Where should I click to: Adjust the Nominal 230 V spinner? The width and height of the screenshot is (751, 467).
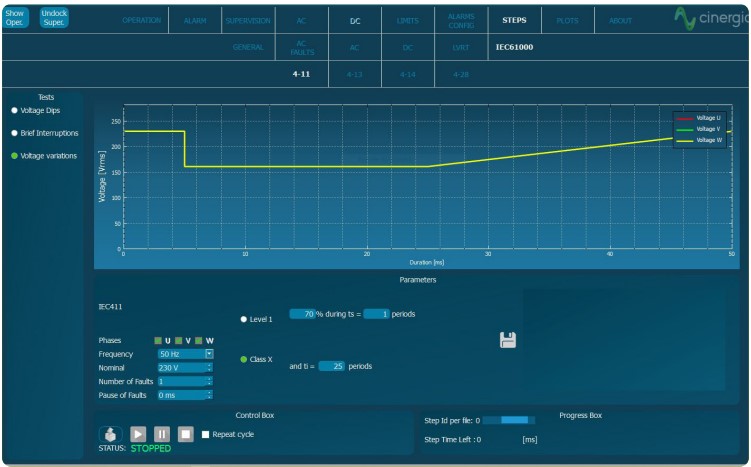[x=209, y=367]
